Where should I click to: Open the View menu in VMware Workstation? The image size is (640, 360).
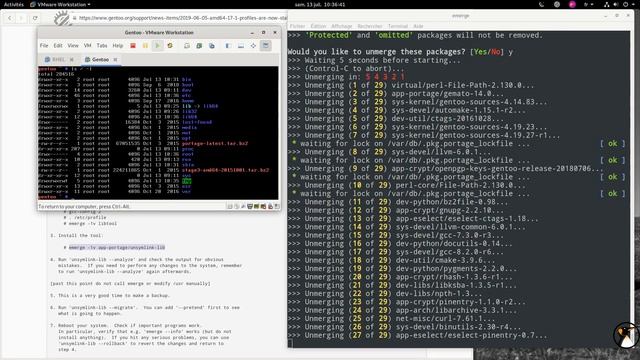pyautogui.click(x=73, y=46)
